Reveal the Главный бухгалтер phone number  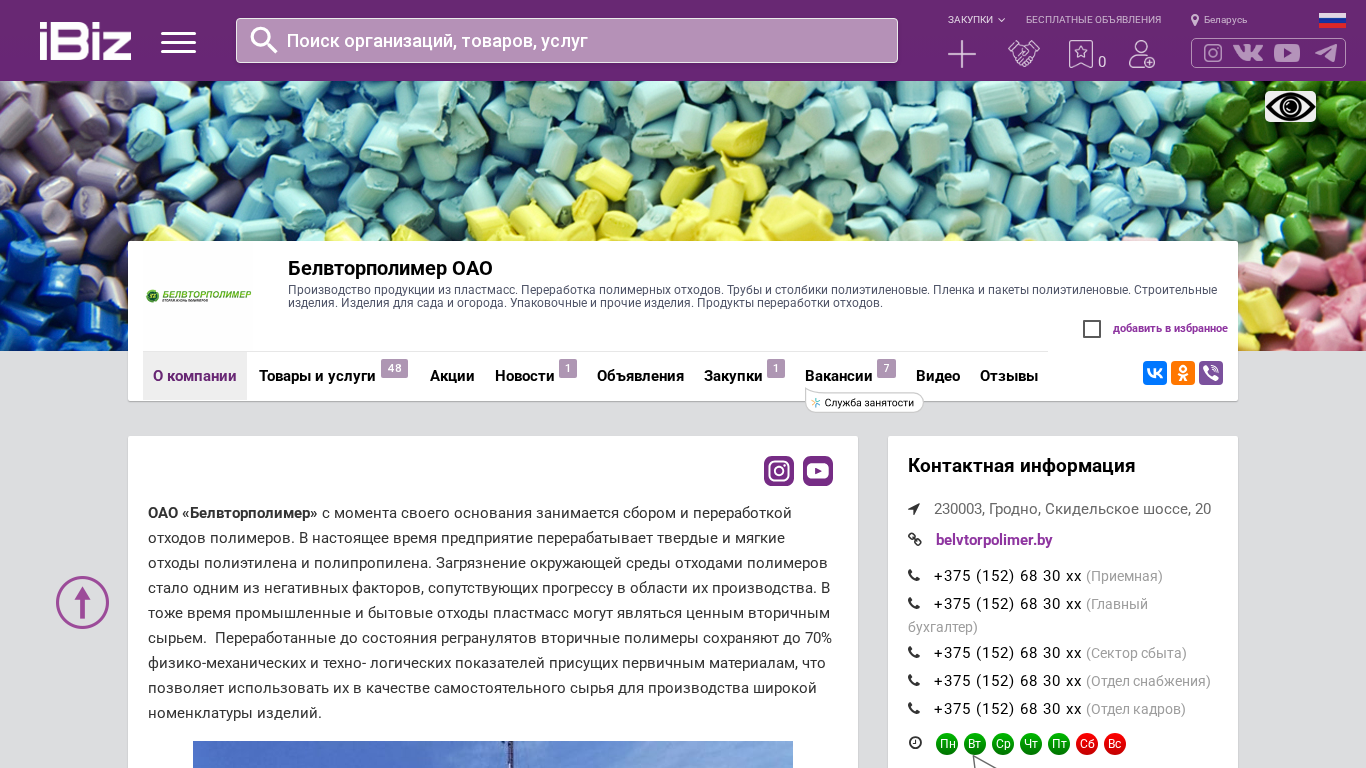click(1008, 604)
